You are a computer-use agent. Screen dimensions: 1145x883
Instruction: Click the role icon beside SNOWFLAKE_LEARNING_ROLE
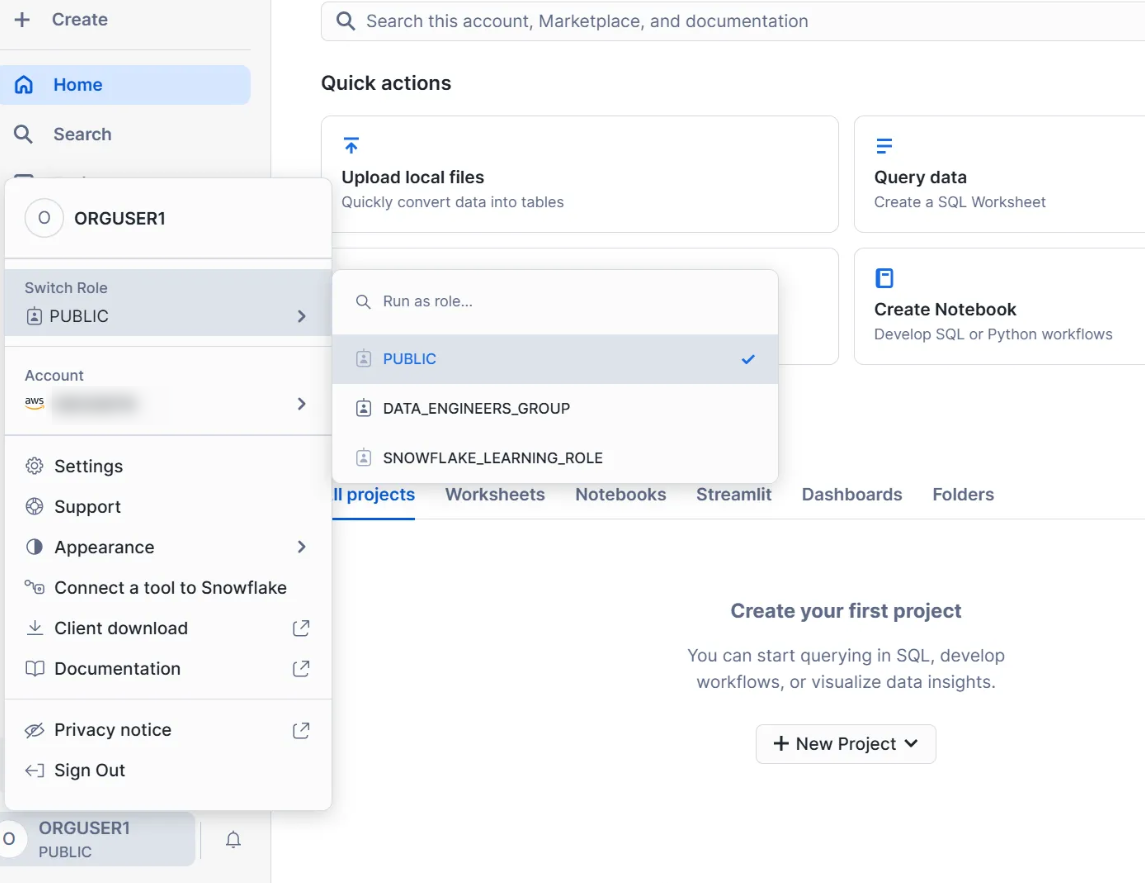point(364,458)
